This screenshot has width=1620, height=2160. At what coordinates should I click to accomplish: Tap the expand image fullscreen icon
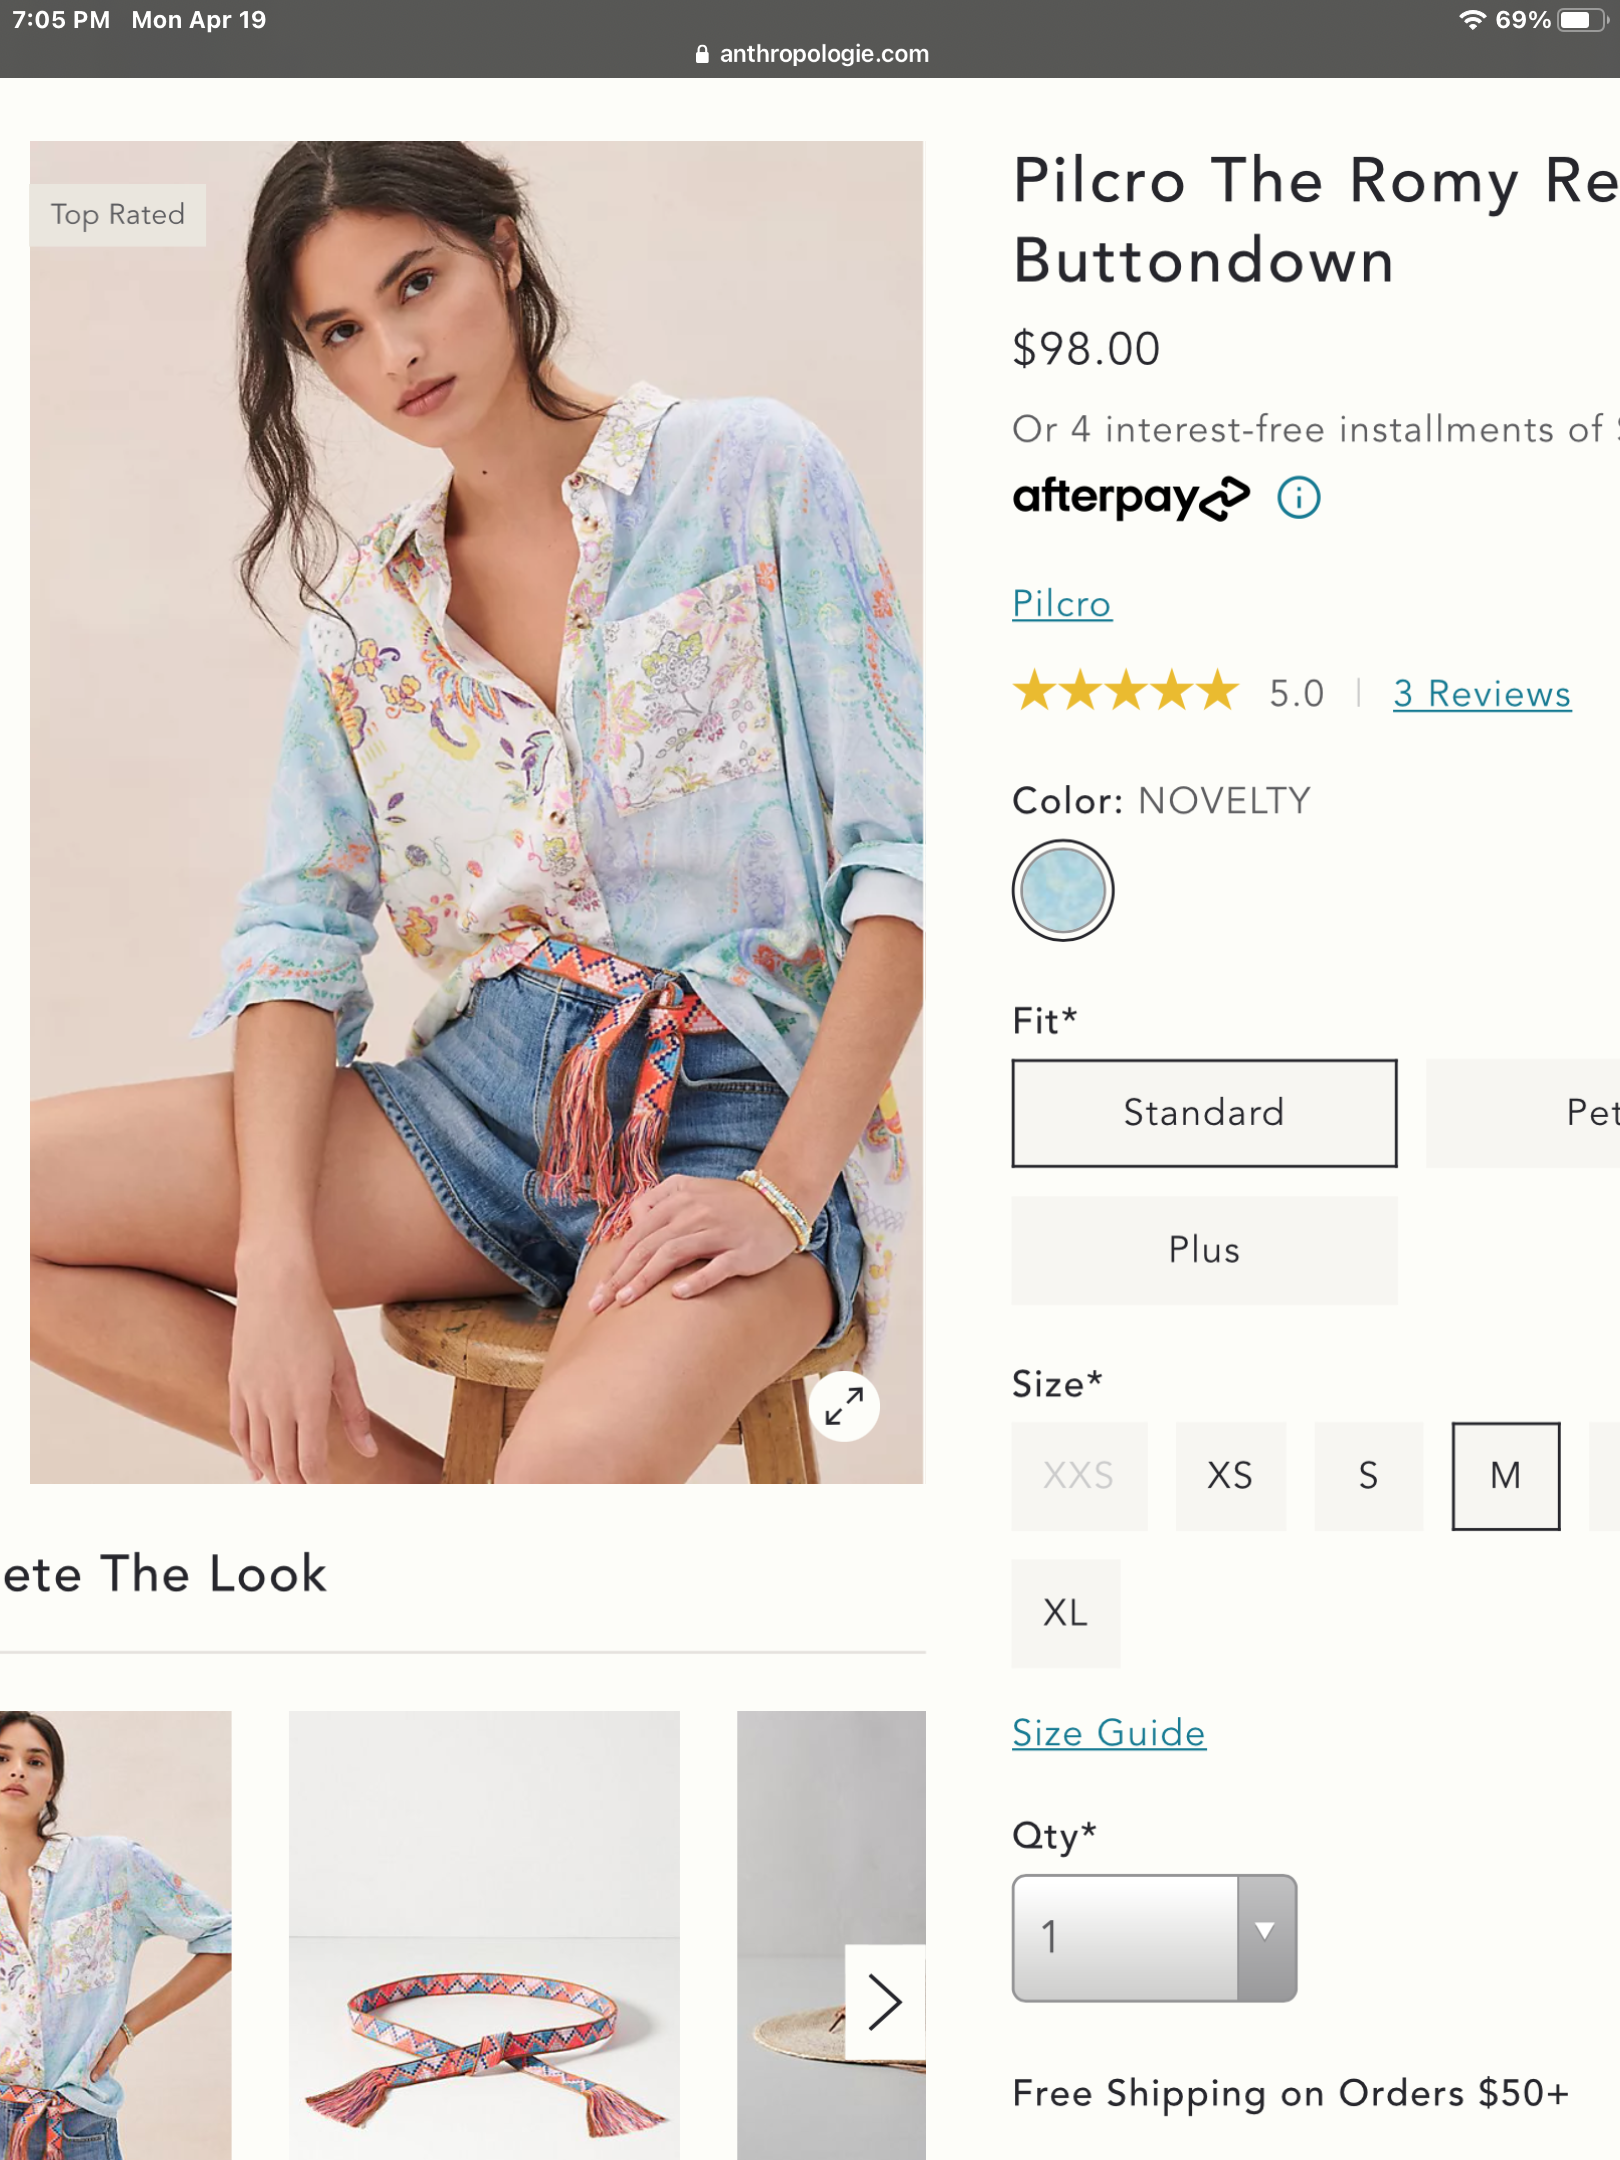(x=844, y=1406)
